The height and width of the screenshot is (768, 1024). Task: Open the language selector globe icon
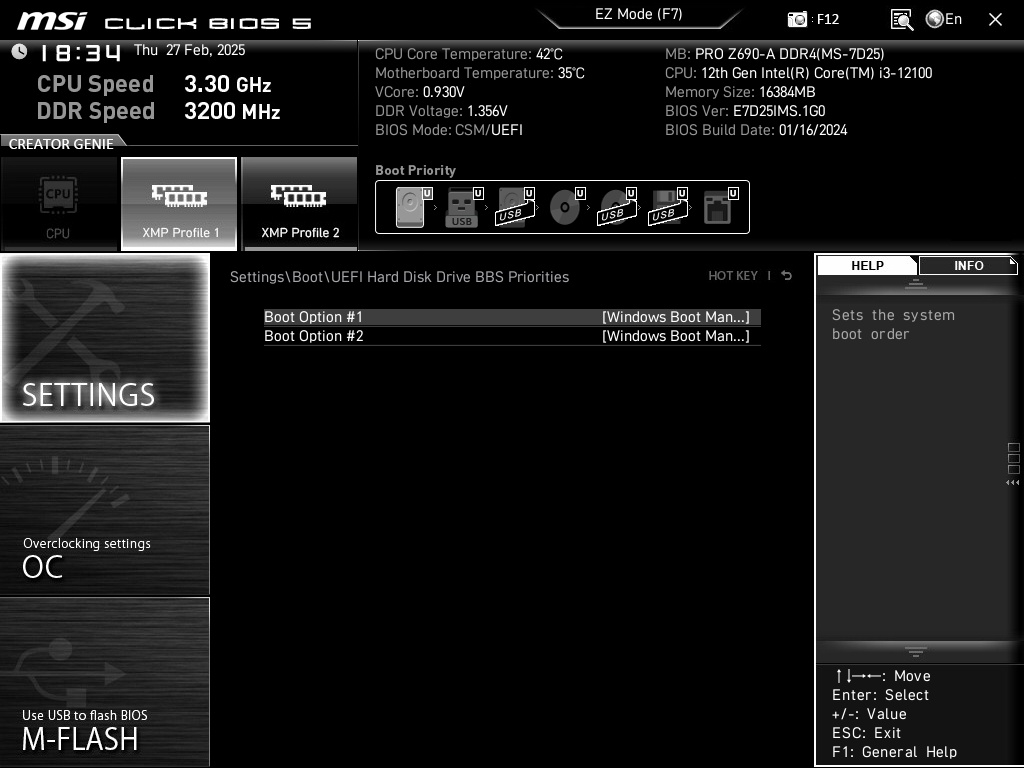[935, 19]
